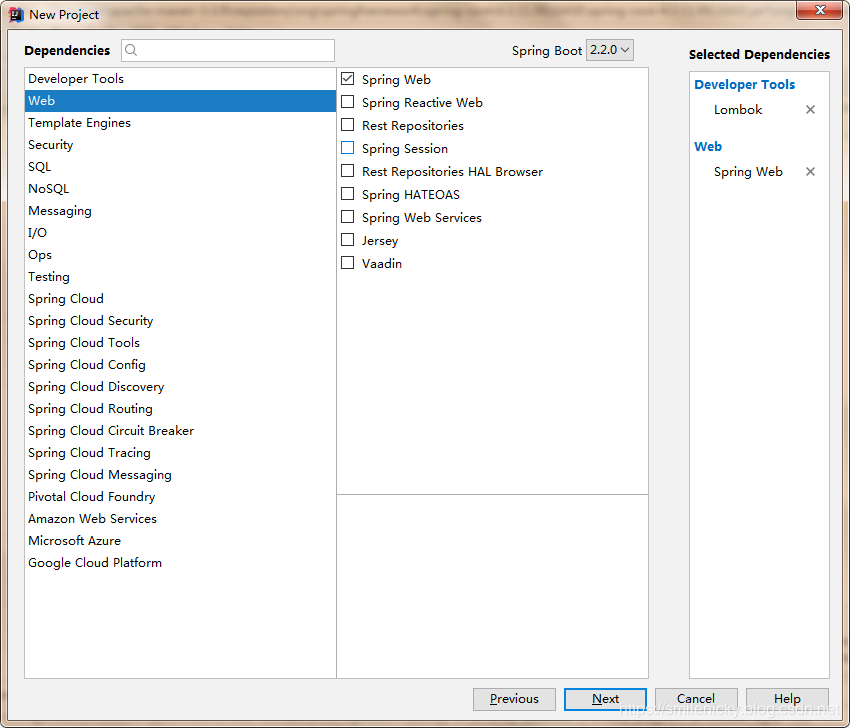The height and width of the screenshot is (728, 850).
Task: Tick the Spring Web Services checkbox
Action: pyautogui.click(x=347, y=217)
